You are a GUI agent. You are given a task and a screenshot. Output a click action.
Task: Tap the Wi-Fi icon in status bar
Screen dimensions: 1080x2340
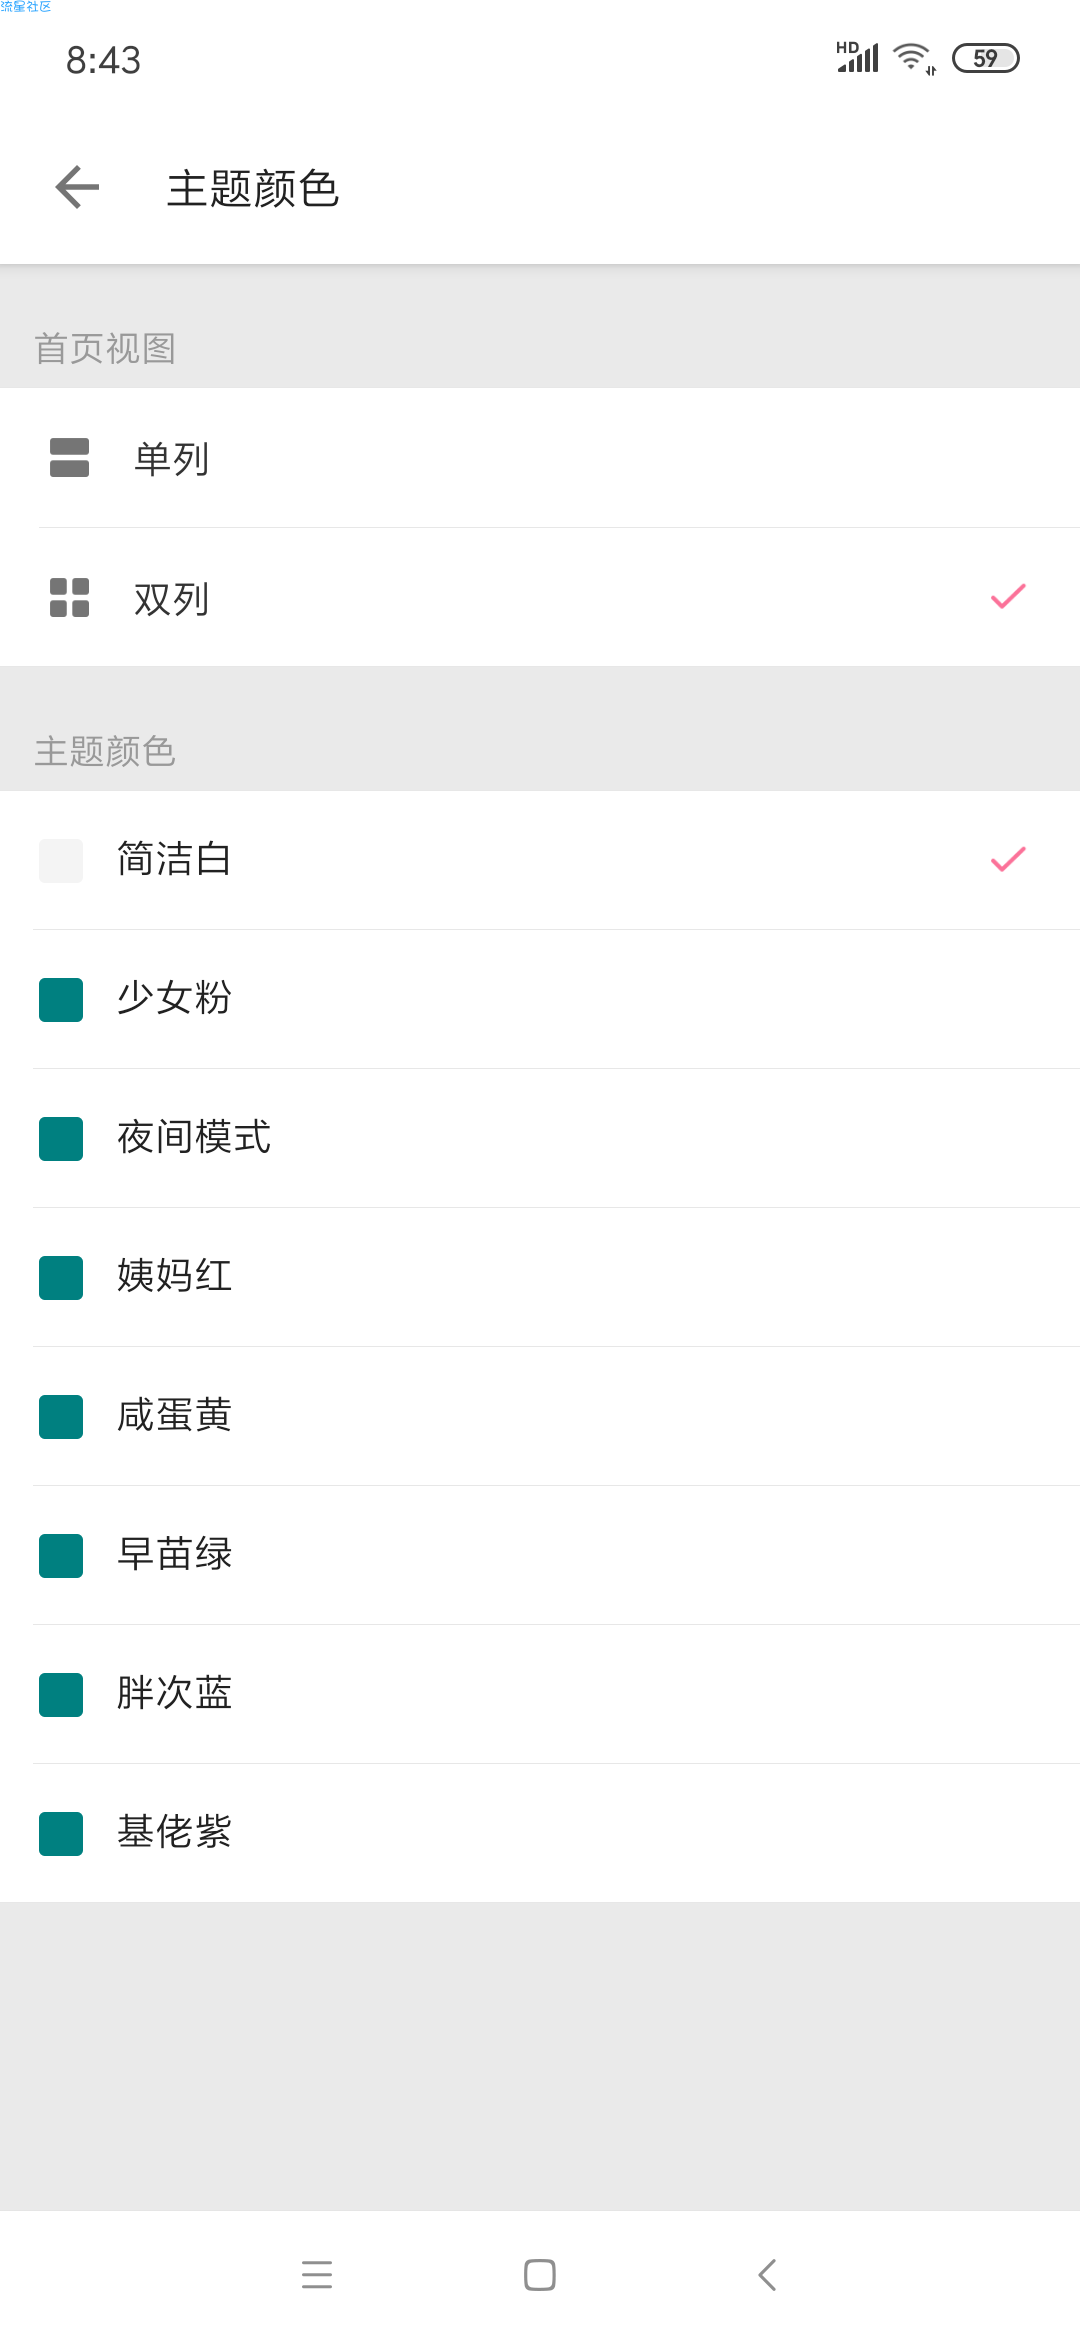point(914,59)
